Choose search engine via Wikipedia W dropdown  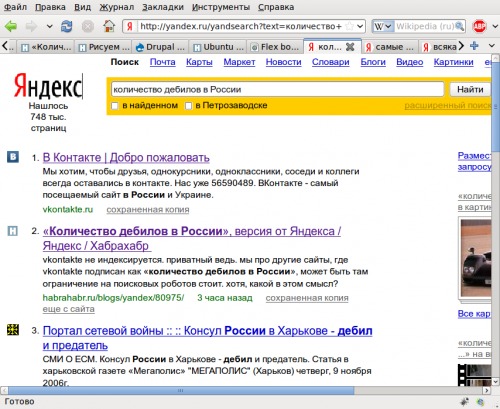coord(383,26)
